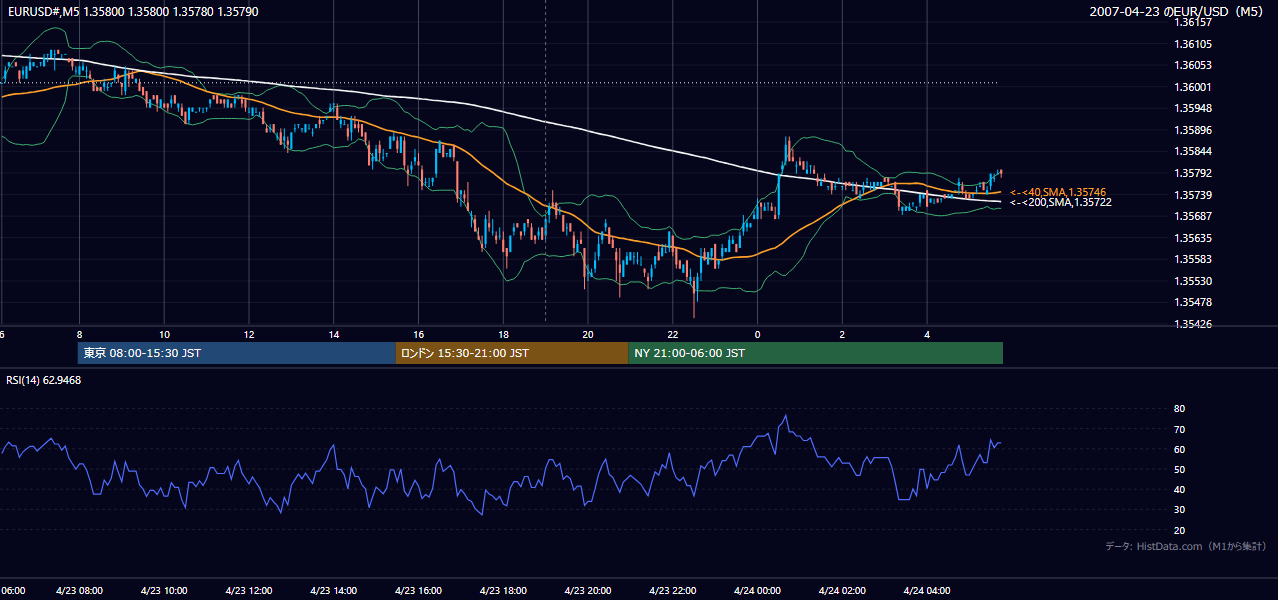Click the 4/23 14:00 time axis label
1278x600 pixels.
334,591
